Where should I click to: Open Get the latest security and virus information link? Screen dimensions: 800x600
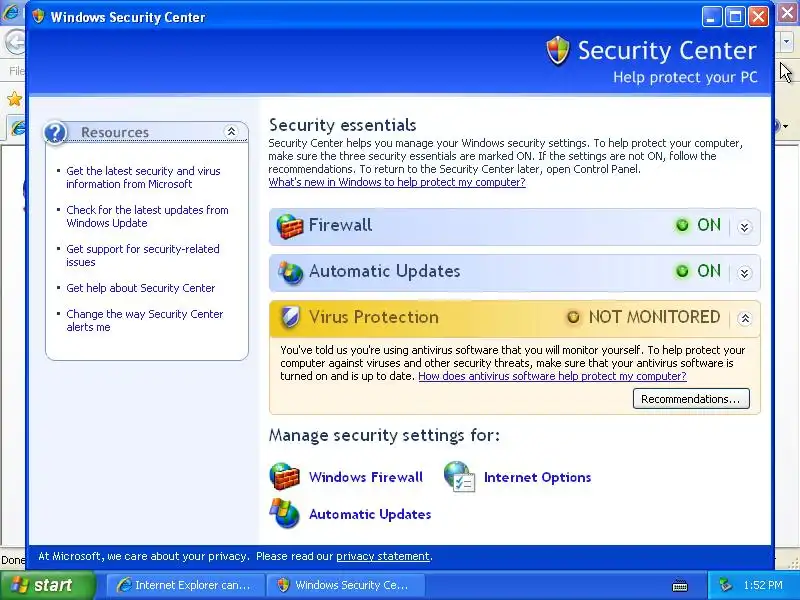(143, 178)
